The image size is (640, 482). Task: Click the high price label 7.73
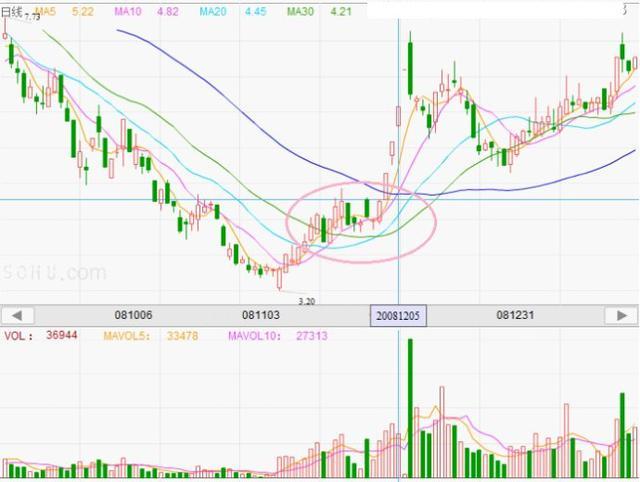33,17
